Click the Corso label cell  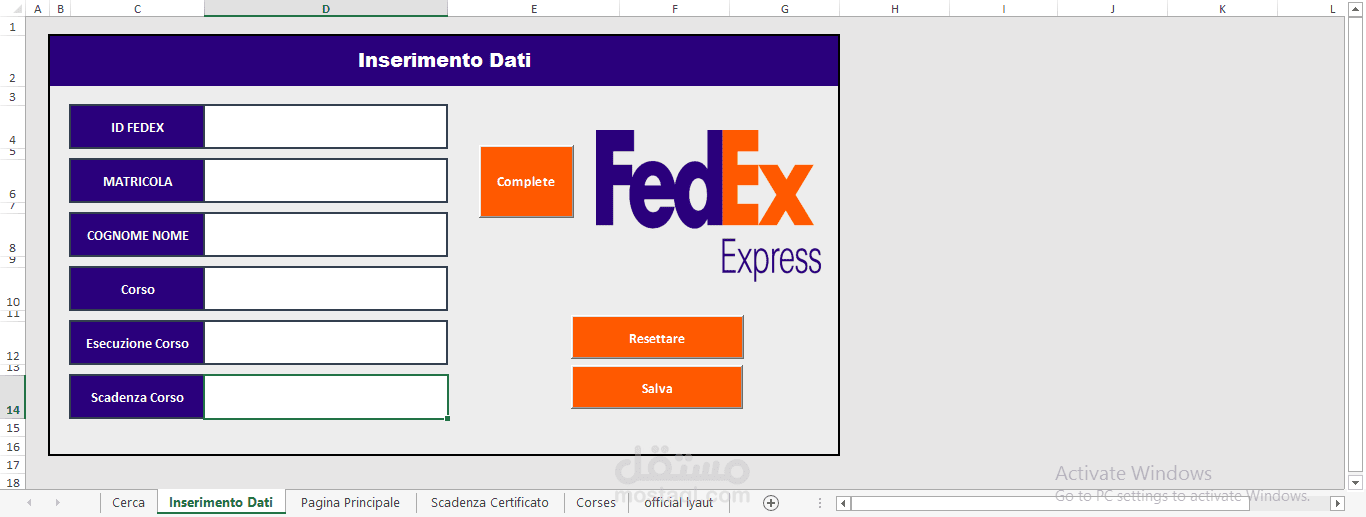pyautogui.click(x=137, y=289)
